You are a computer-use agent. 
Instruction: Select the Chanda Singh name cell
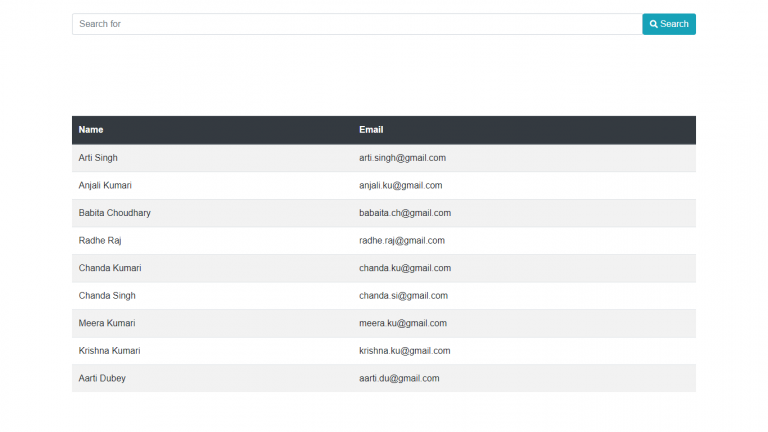107,296
